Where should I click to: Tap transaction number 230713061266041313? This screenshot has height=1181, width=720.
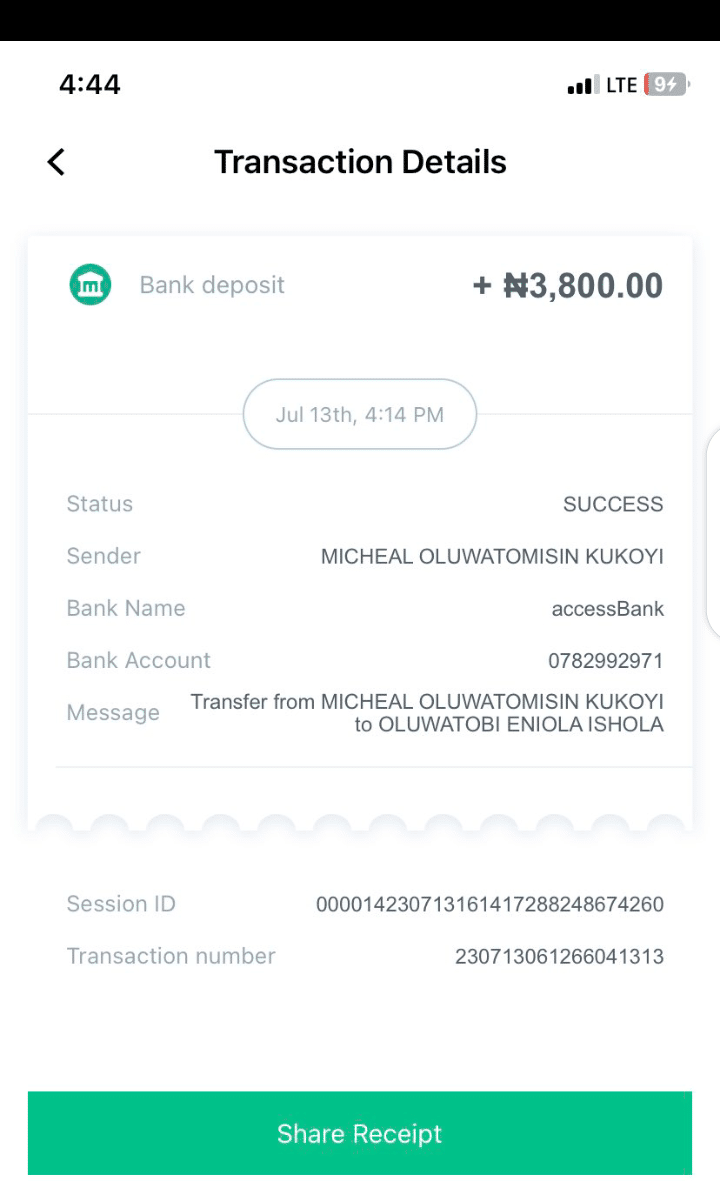(x=558, y=957)
